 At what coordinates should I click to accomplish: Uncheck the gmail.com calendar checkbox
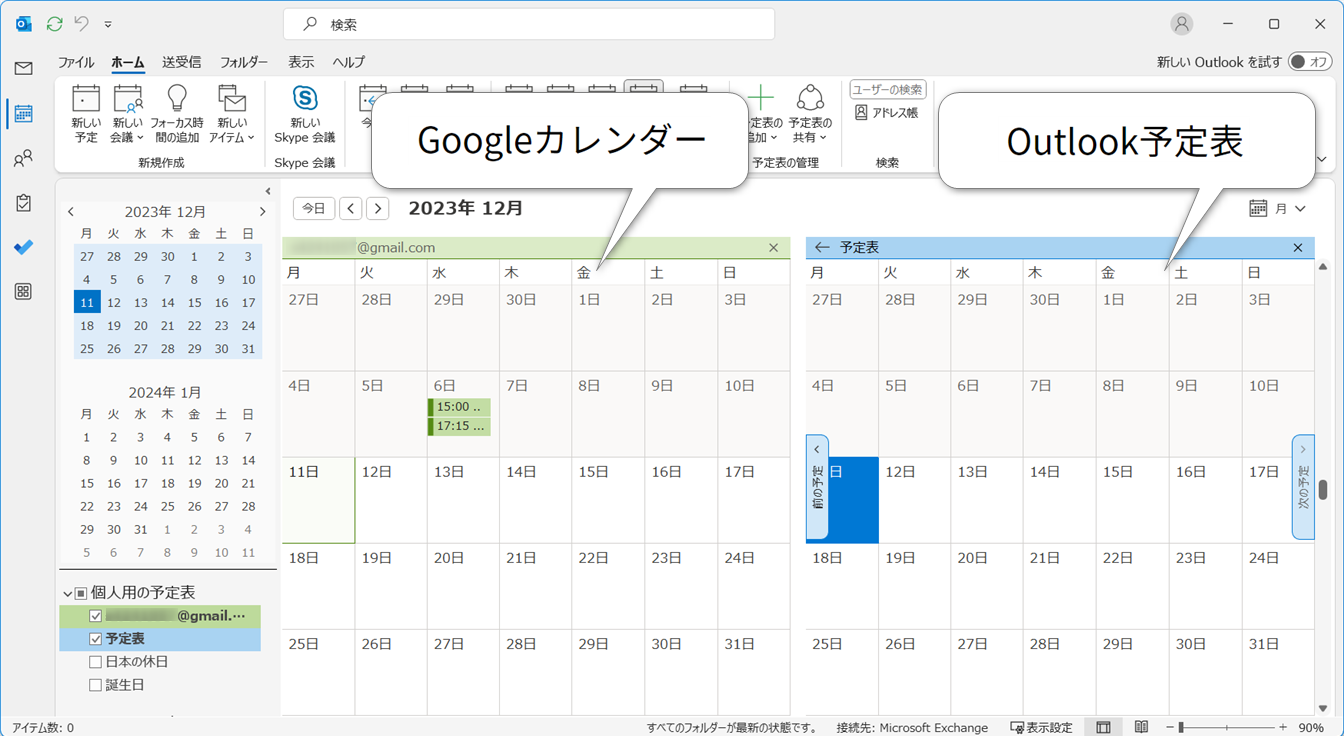[x=96, y=616]
